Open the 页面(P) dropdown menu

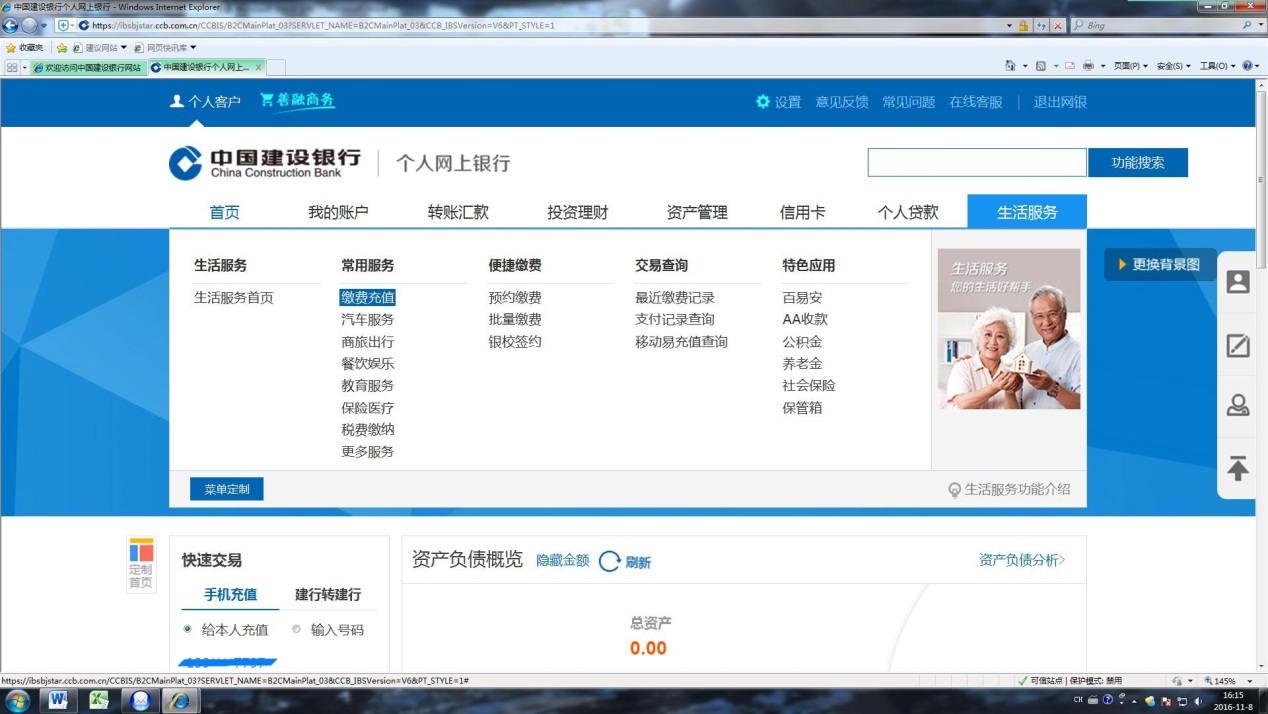(x=1130, y=66)
